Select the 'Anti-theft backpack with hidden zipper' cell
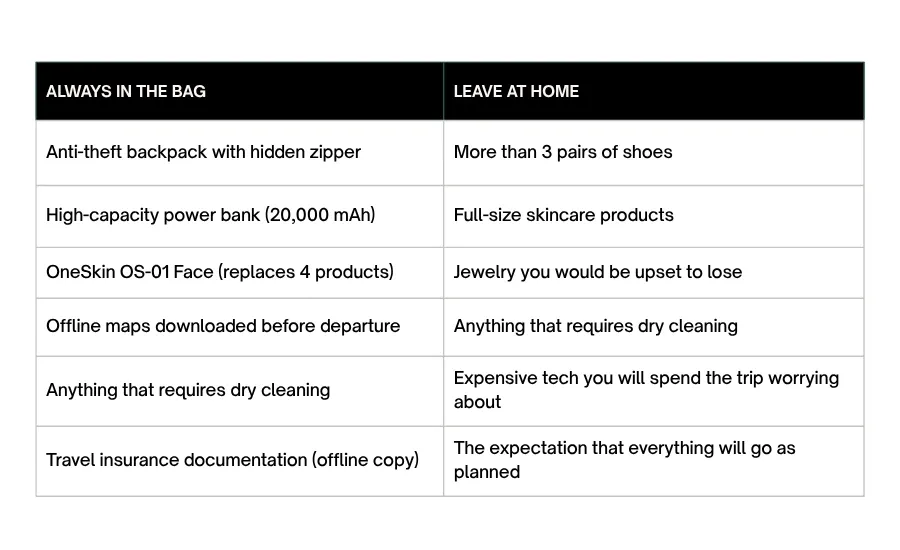The height and width of the screenshot is (550, 900). [x=203, y=152]
